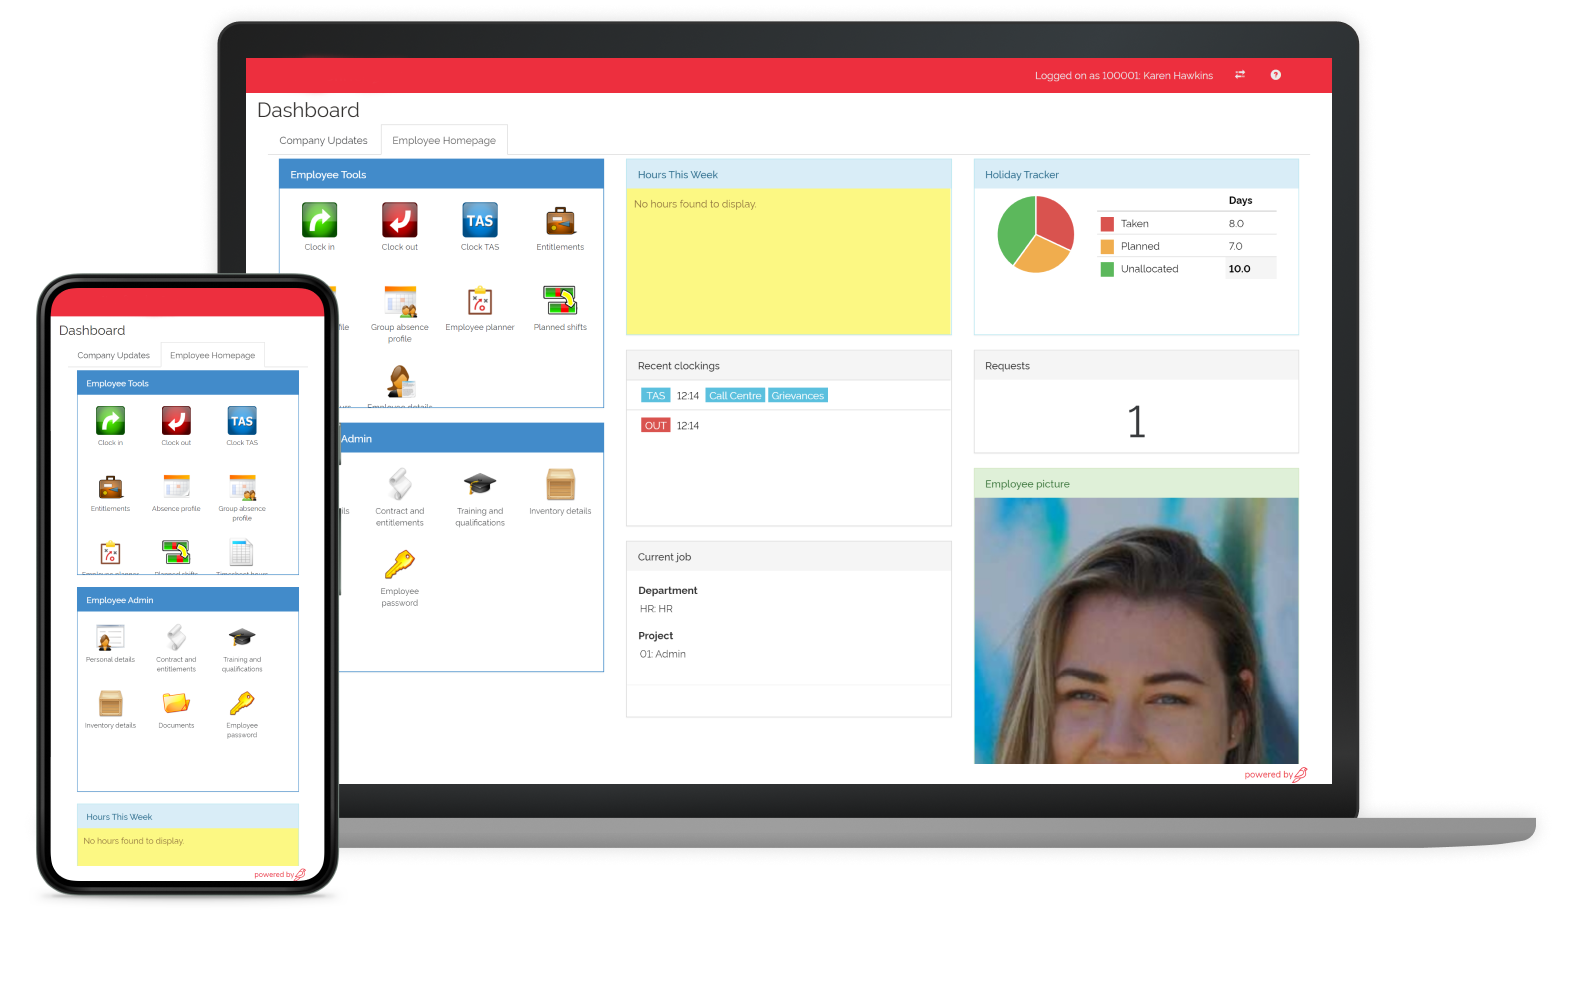Click the Requests count number 1

point(1136,422)
